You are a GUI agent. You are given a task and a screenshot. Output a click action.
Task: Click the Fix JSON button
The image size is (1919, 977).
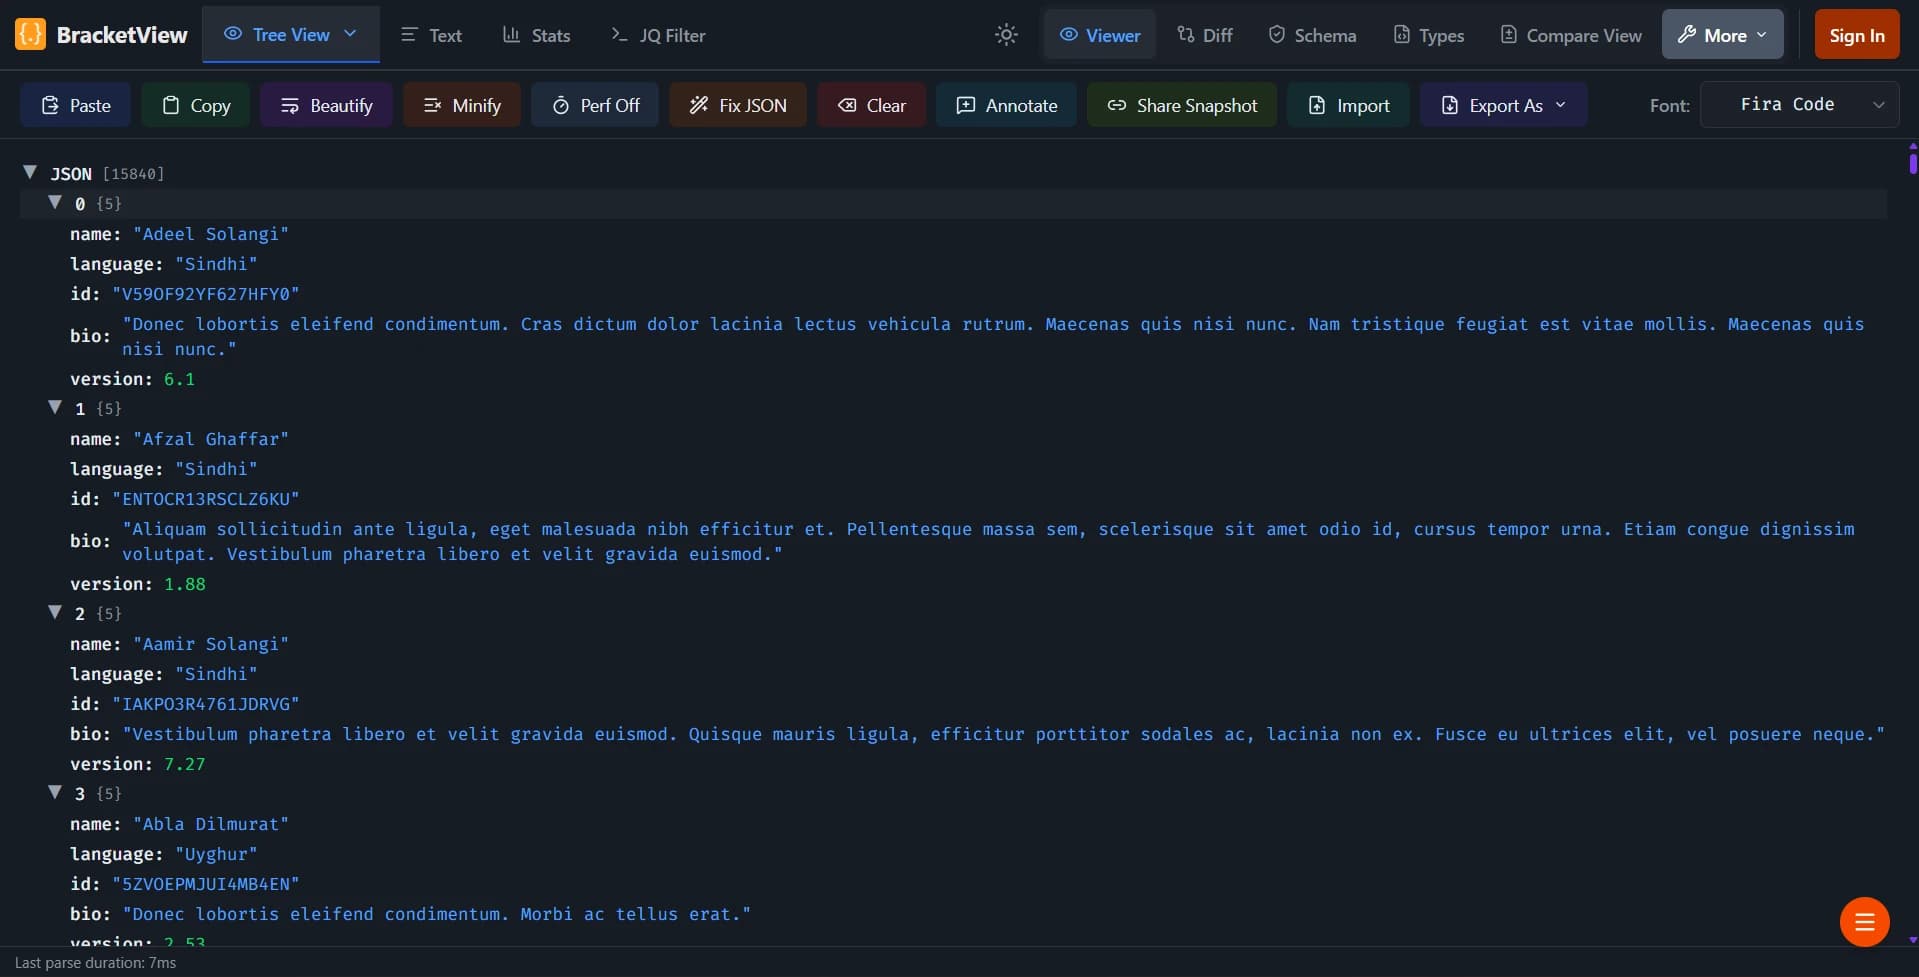click(738, 105)
